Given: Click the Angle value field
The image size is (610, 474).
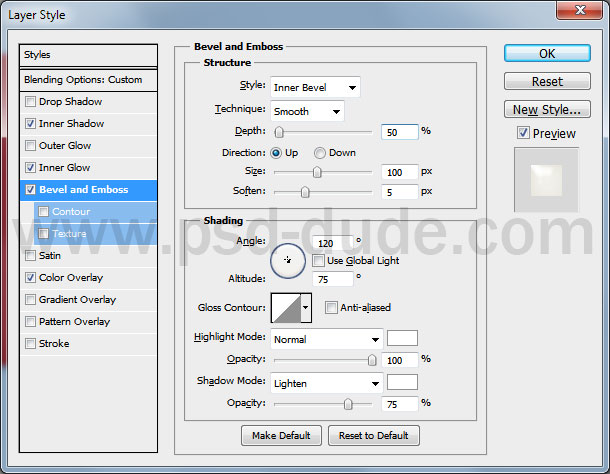Looking at the screenshot, I should pyautogui.click(x=333, y=243).
